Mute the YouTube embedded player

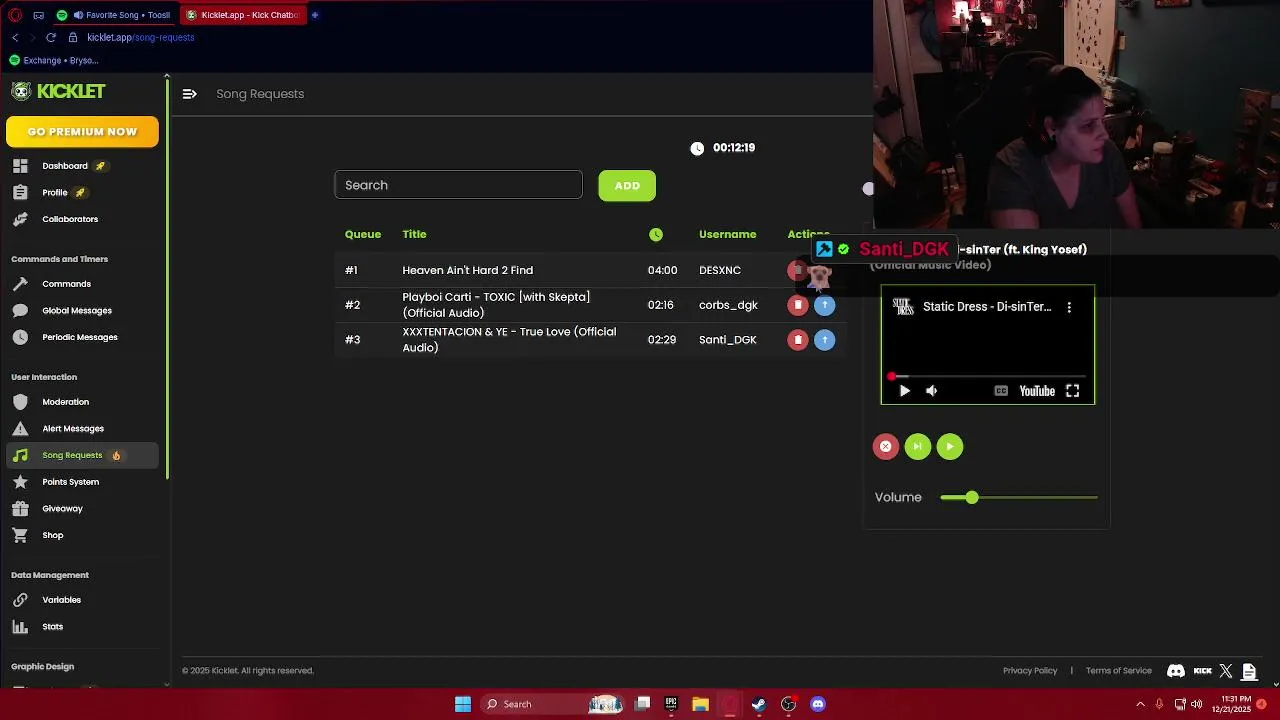coord(932,391)
